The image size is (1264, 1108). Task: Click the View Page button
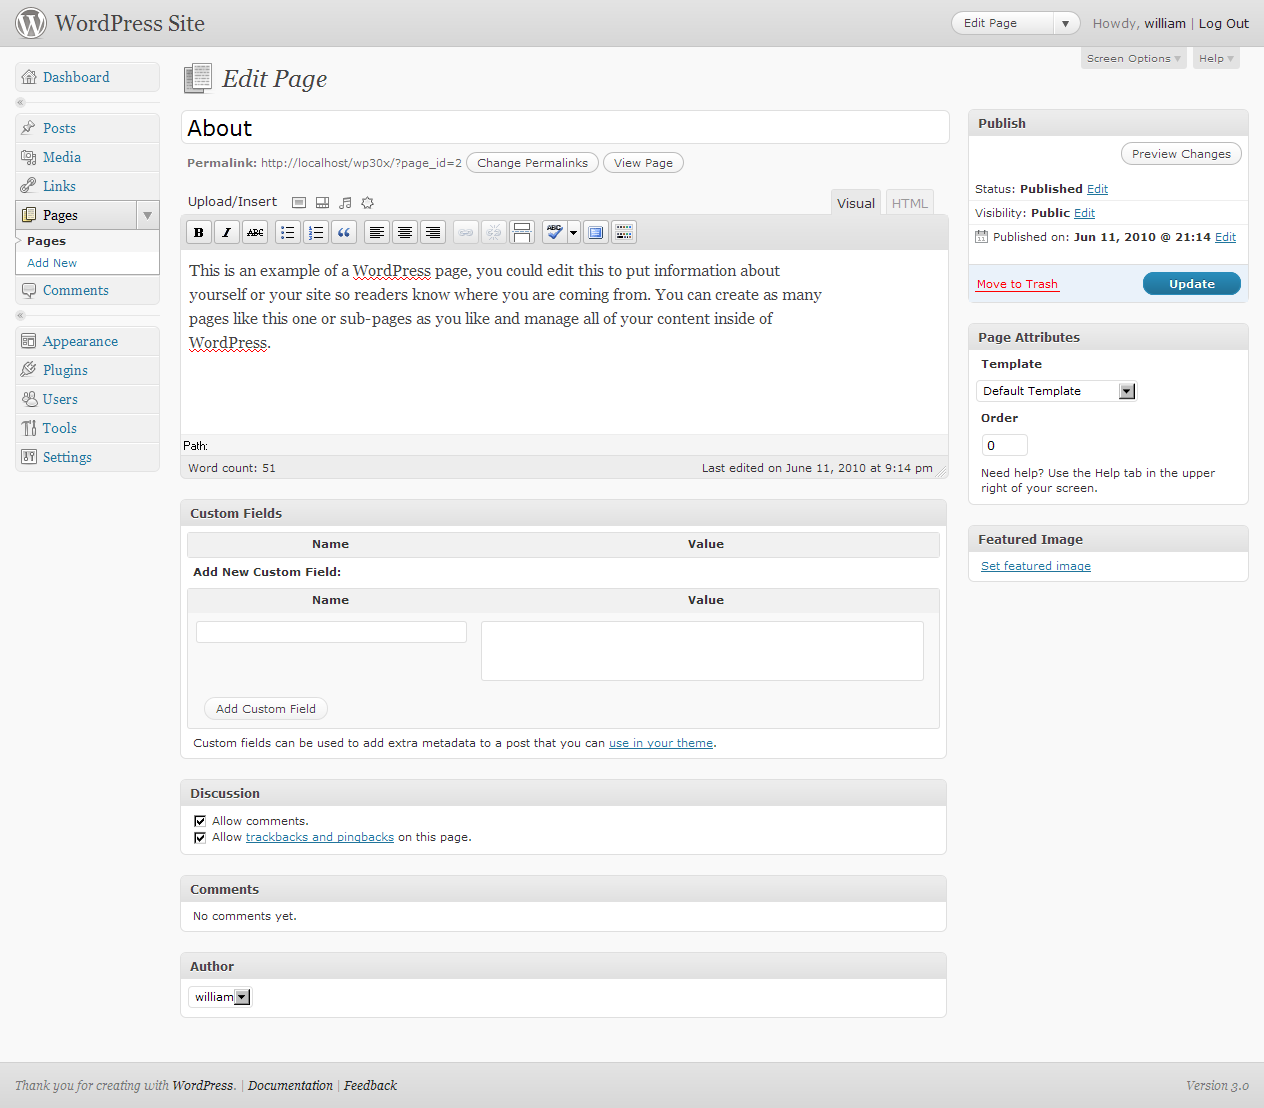click(x=643, y=163)
